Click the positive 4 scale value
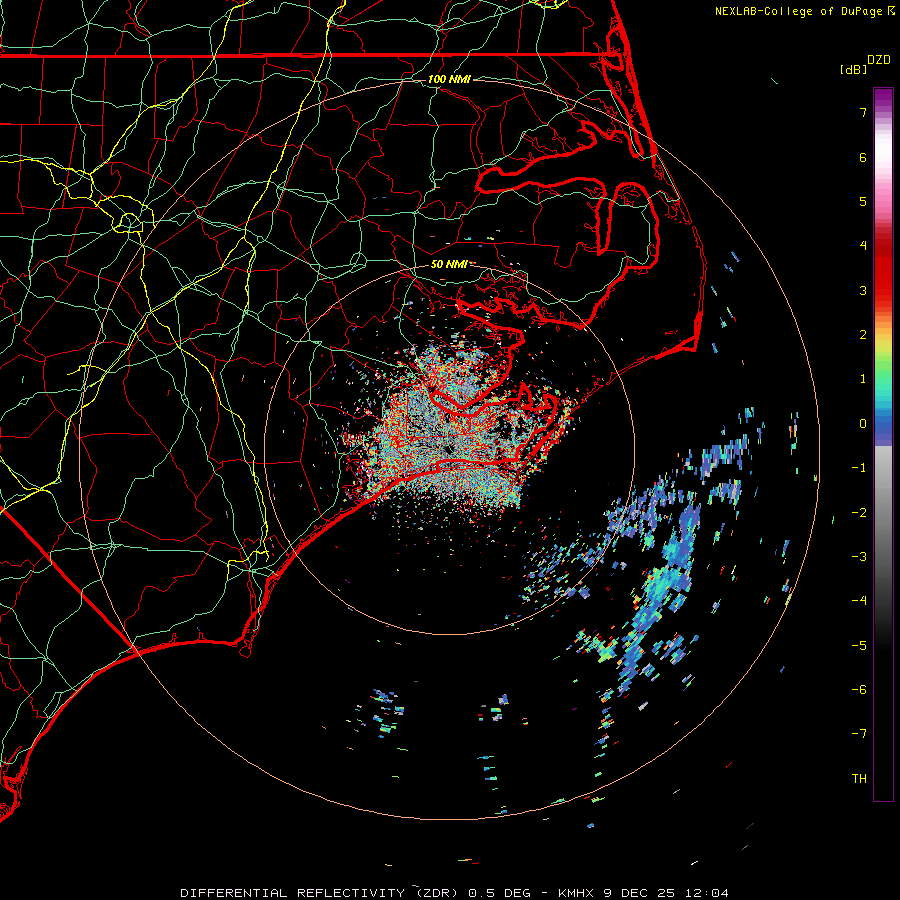This screenshot has height=900, width=900. (x=863, y=246)
